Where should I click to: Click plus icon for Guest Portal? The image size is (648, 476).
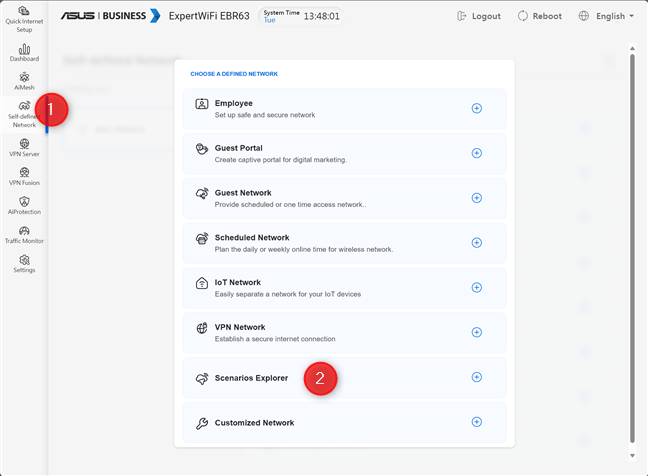click(x=476, y=153)
